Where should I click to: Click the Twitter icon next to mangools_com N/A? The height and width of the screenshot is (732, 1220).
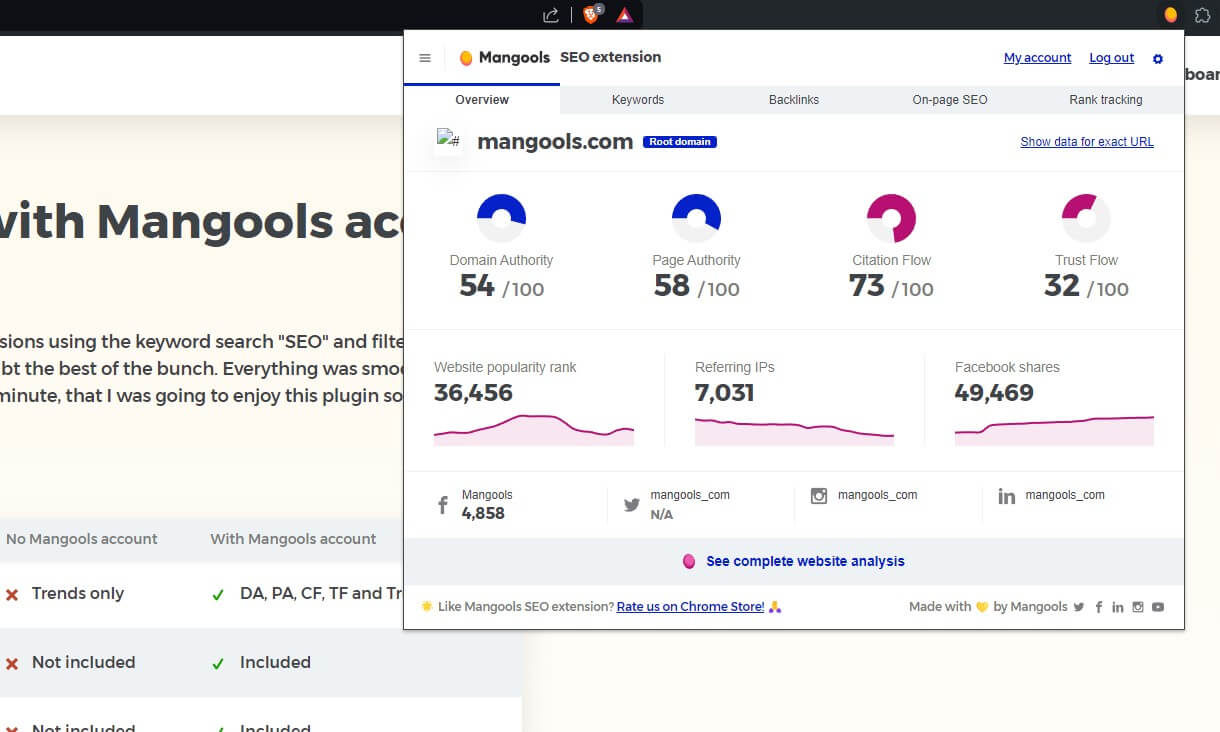tap(631, 505)
